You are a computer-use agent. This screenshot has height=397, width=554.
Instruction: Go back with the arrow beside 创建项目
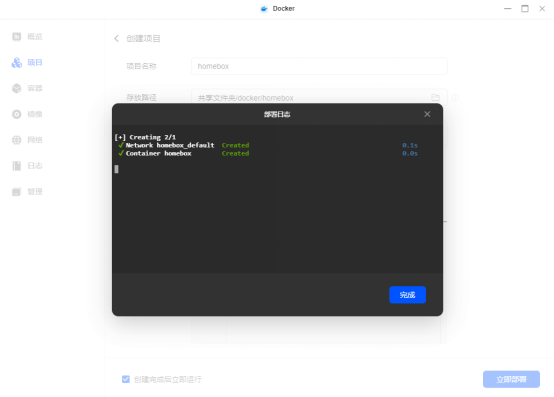116,38
